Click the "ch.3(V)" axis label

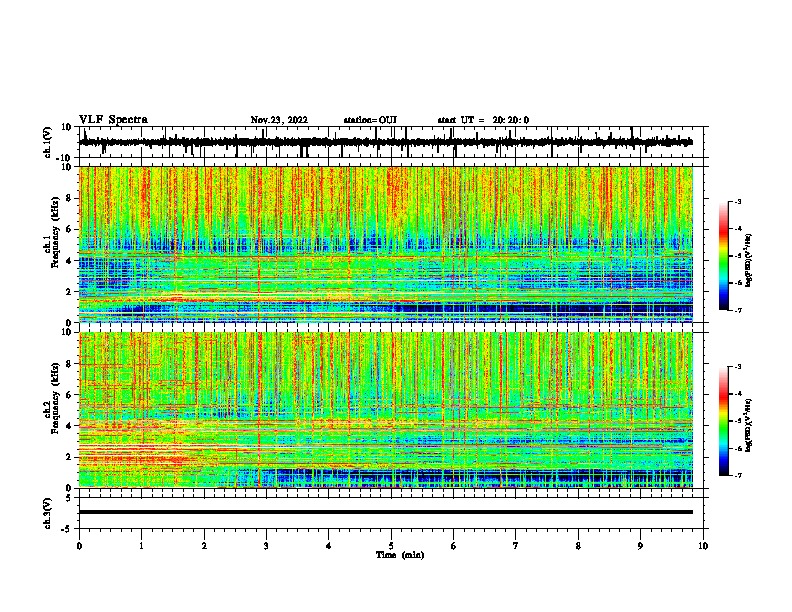click(48, 513)
